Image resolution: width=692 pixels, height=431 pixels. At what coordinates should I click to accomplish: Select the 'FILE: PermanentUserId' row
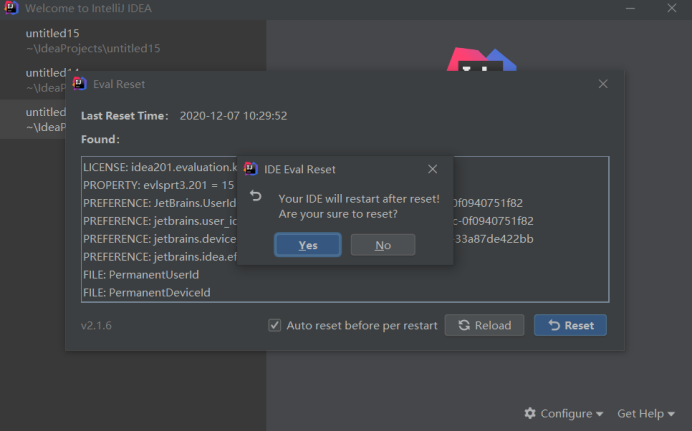[x=345, y=274]
